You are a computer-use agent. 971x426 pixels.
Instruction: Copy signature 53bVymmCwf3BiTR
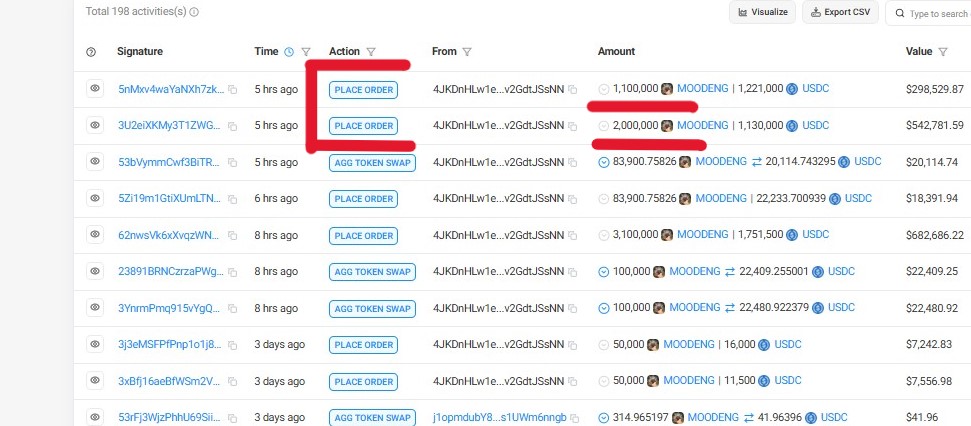pos(233,162)
